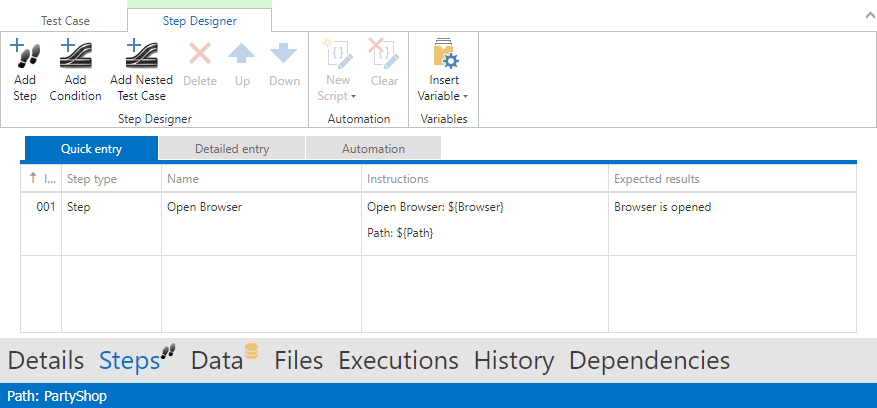
Task: Click the Add Condition icon
Action: (x=75, y=54)
